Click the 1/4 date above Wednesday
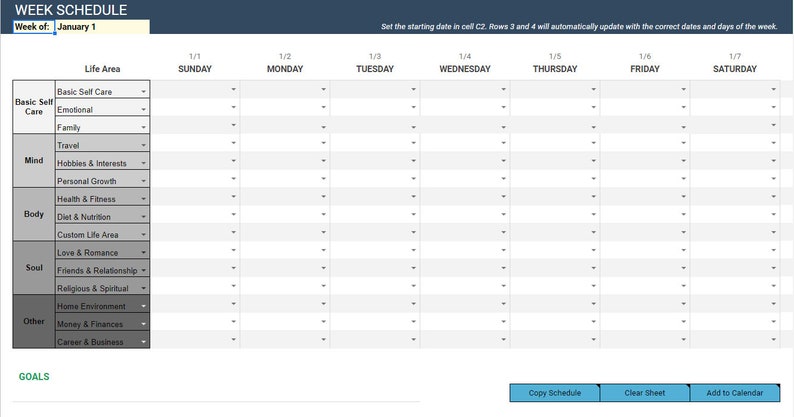The image size is (794, 417). pyautogui.click(x=465, y=56)
